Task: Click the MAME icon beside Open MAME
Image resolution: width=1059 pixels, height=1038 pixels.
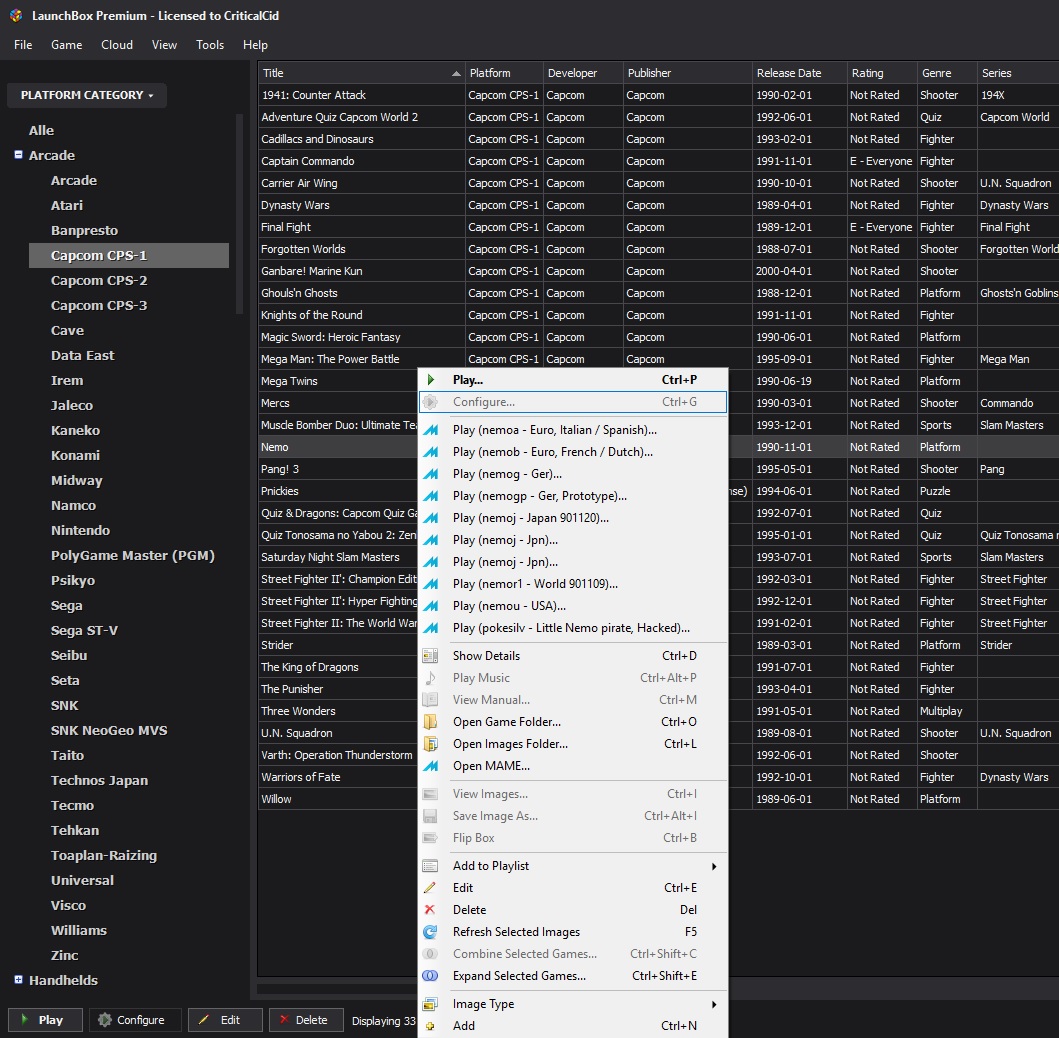Action: click(x=430, y=766)
